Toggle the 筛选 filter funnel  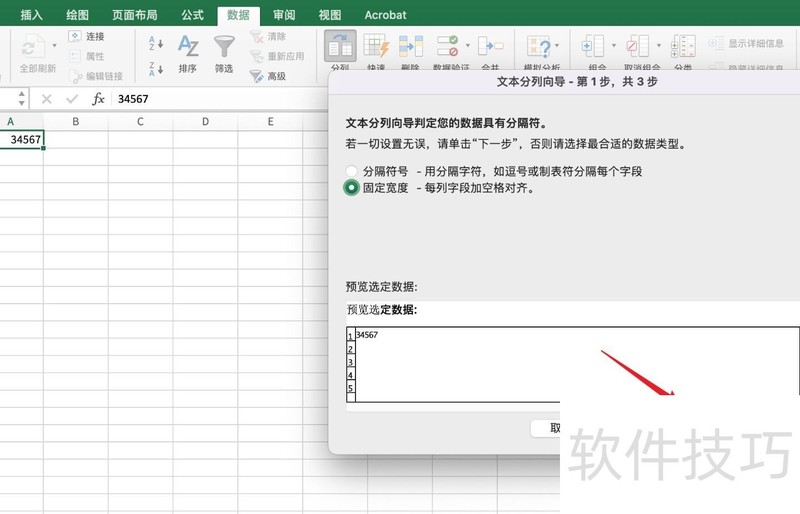coord(224,53)
